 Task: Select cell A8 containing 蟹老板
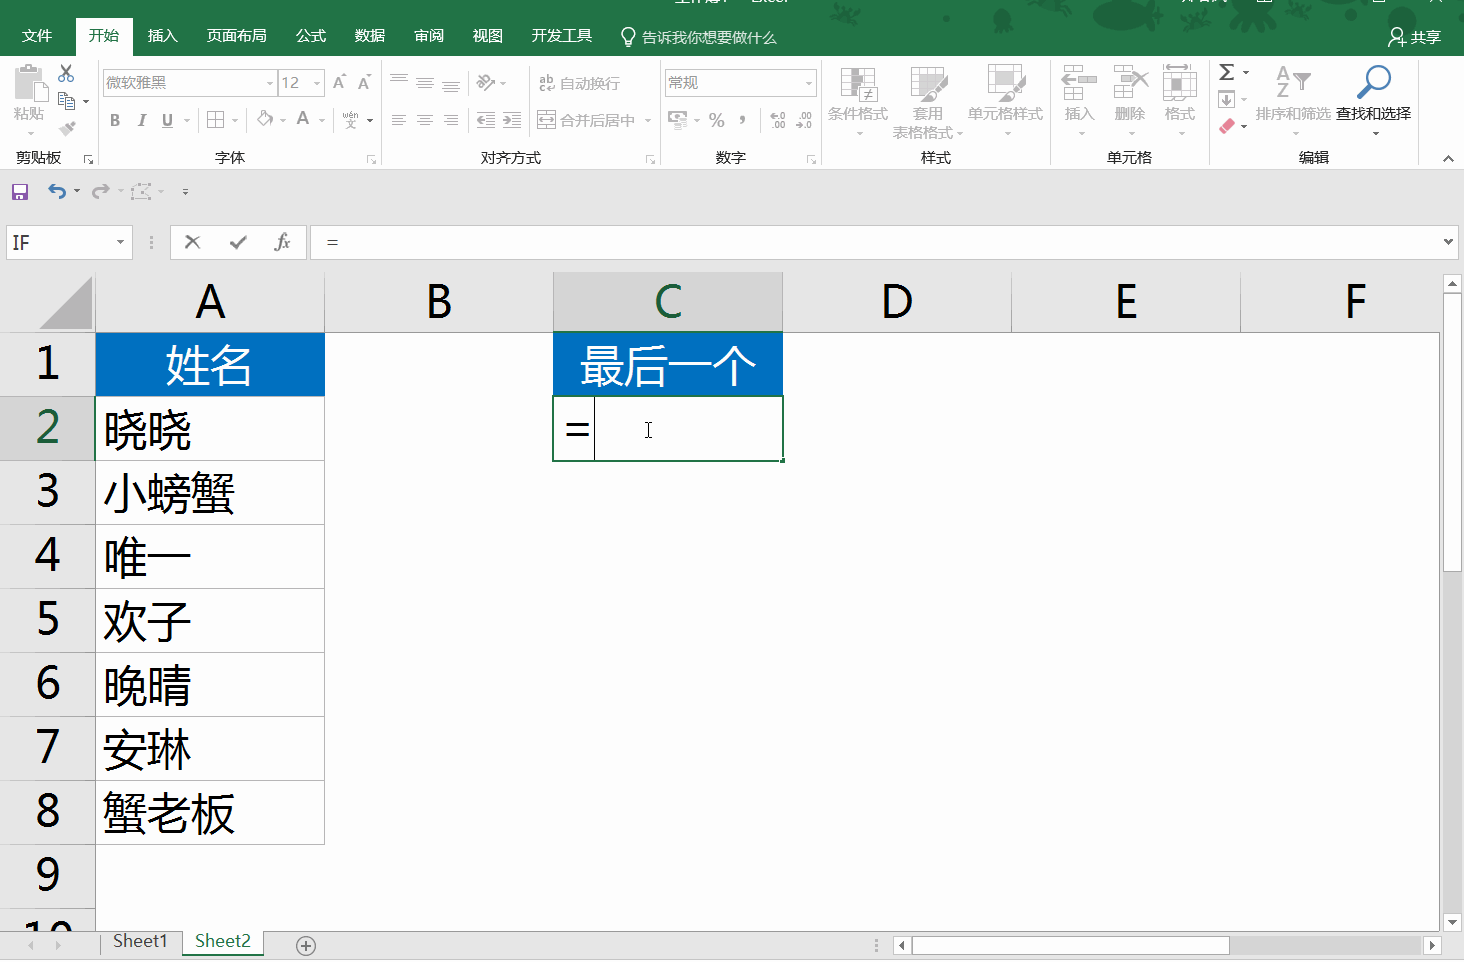[210, 812]
